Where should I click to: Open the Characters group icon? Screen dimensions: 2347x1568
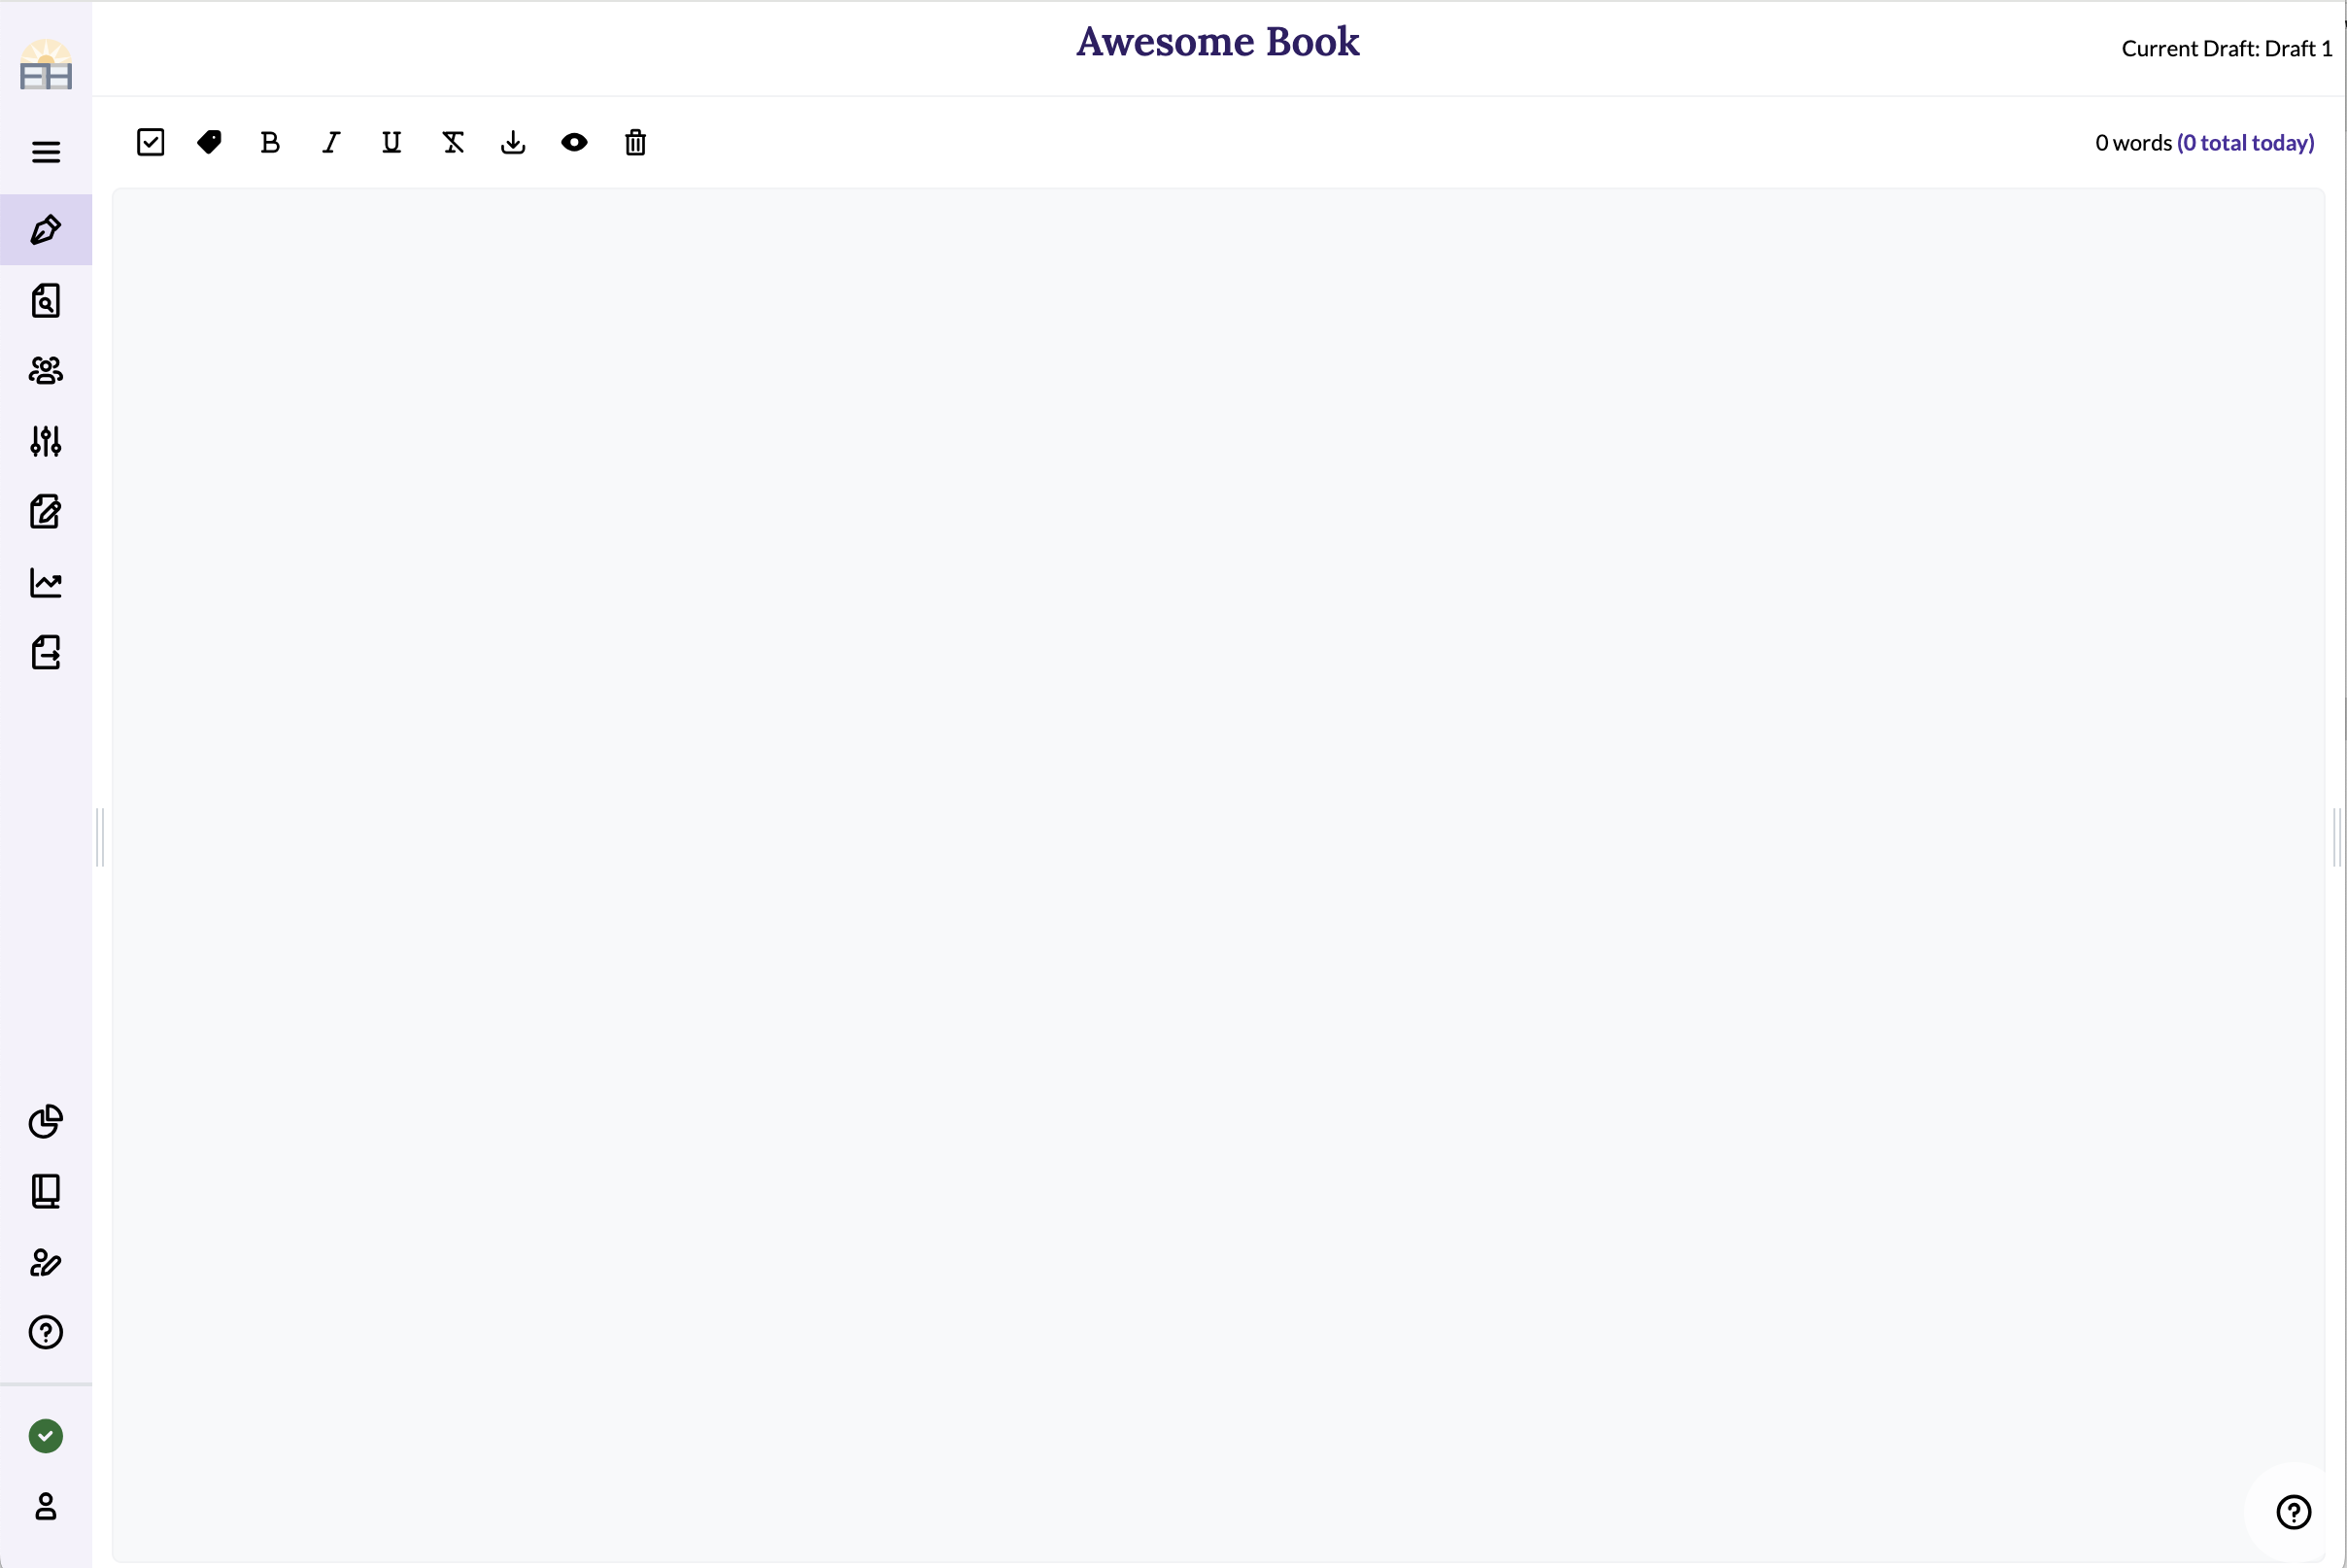(46, 371)
